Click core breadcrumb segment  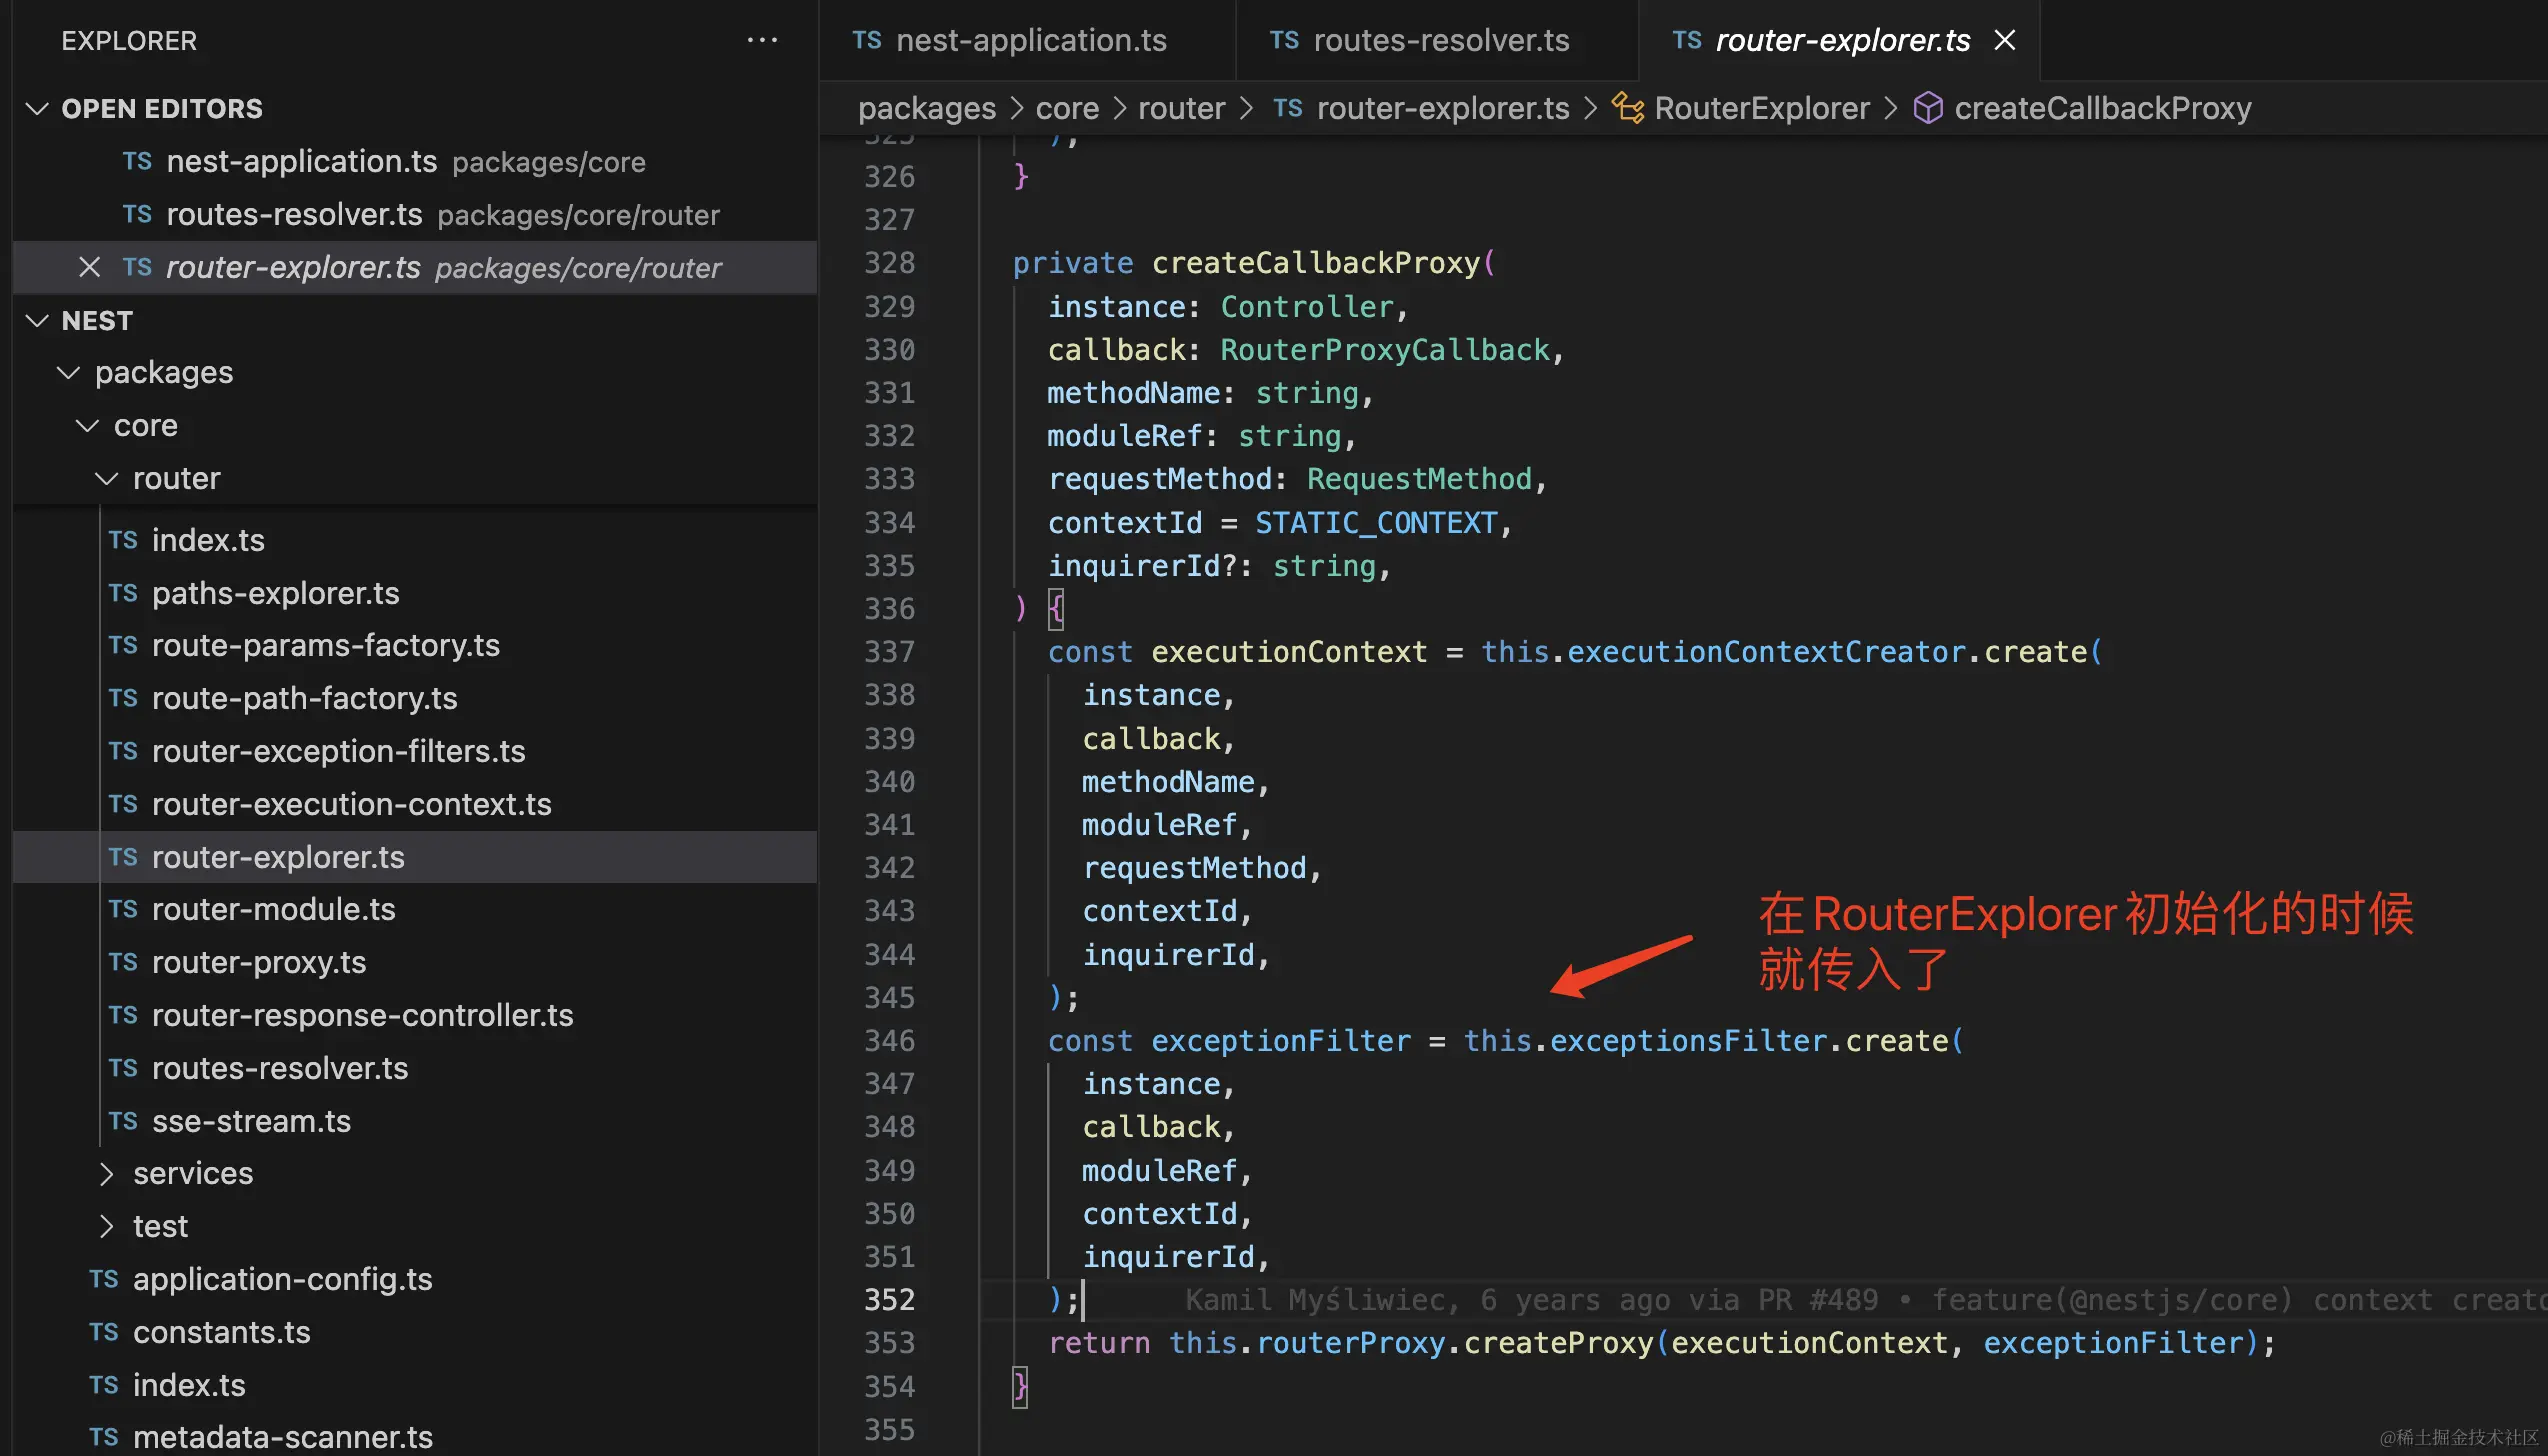point(1067,108)
